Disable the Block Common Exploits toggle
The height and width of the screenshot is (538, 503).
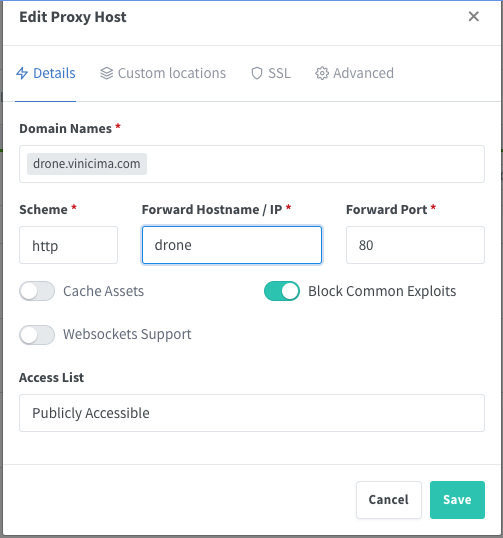(x=282, y=291)
